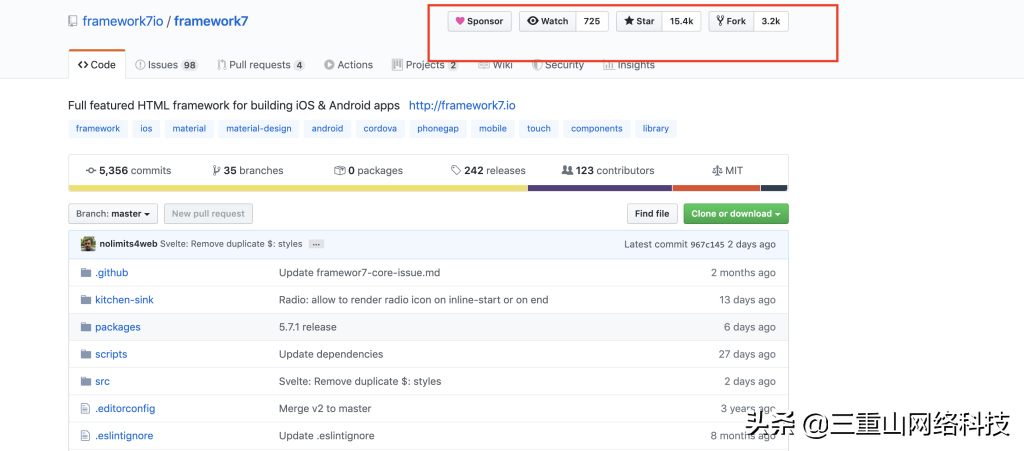Click the orange-red language bar segment
This screenshot has height=451, width=1024.
point(716,189)
